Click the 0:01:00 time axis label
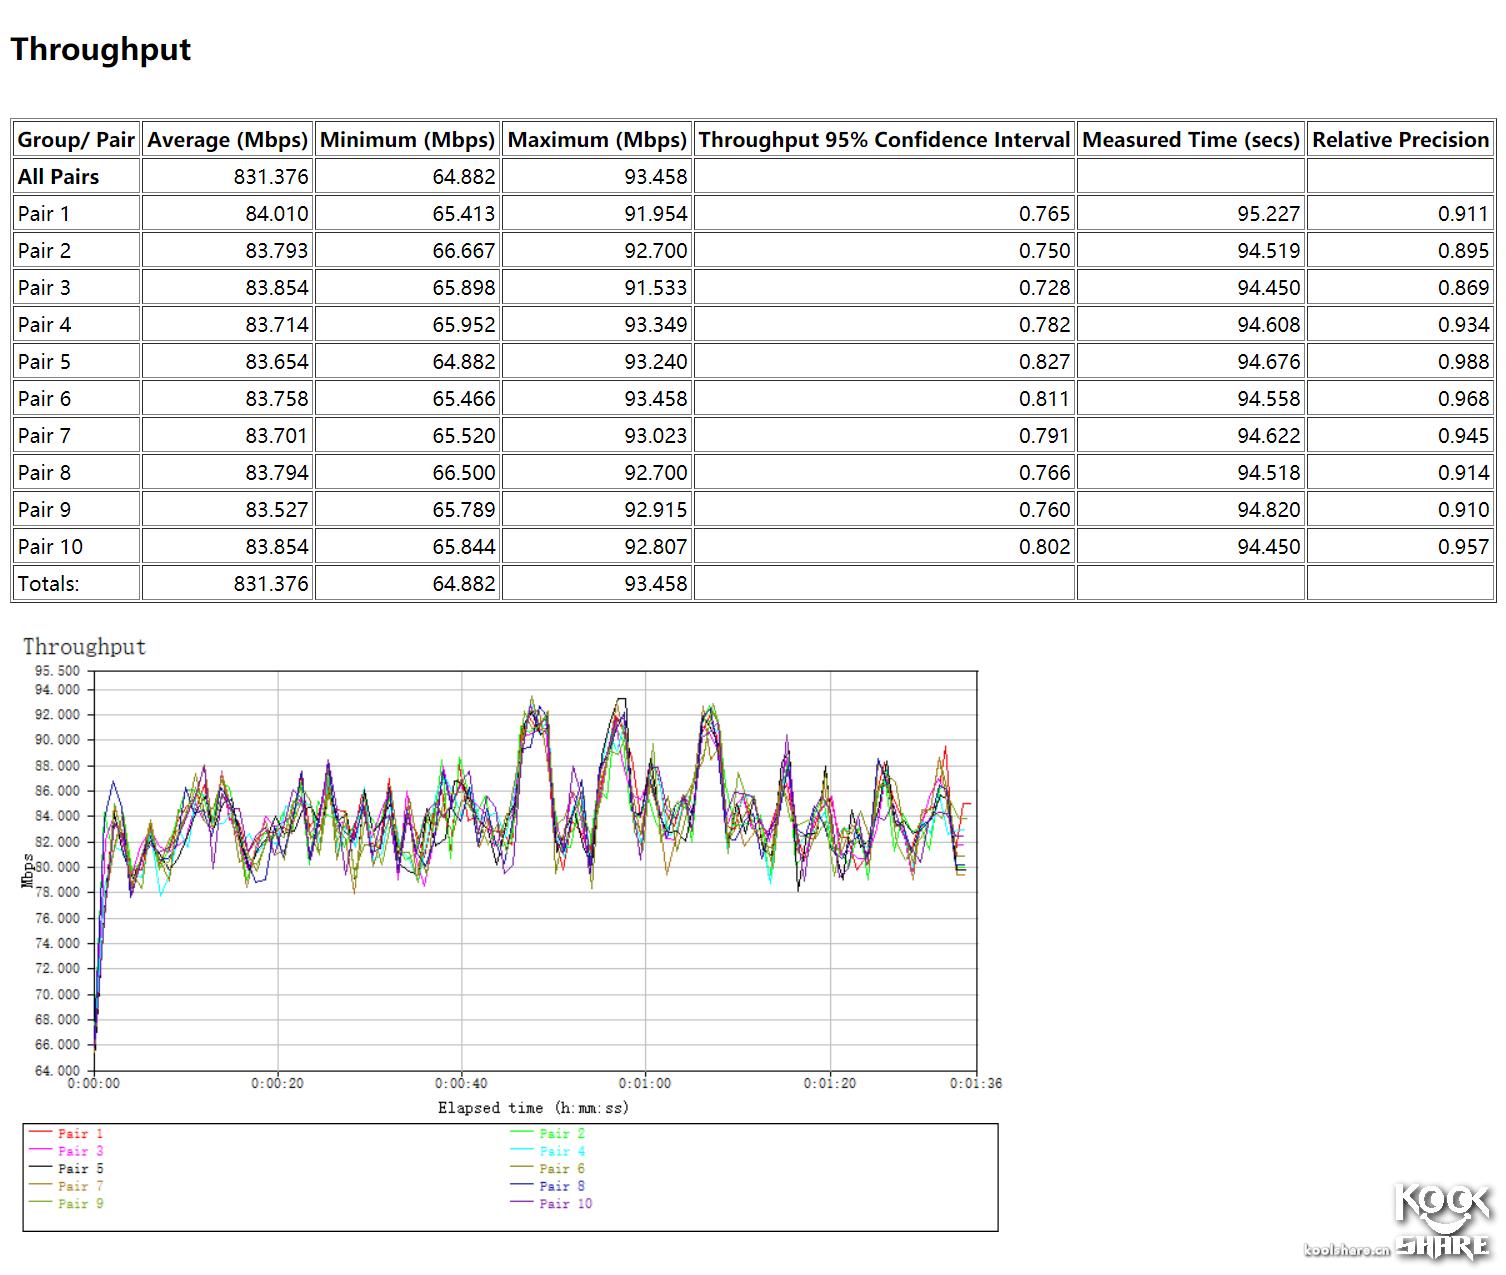1506x1275 pixels. point(645,1083)
